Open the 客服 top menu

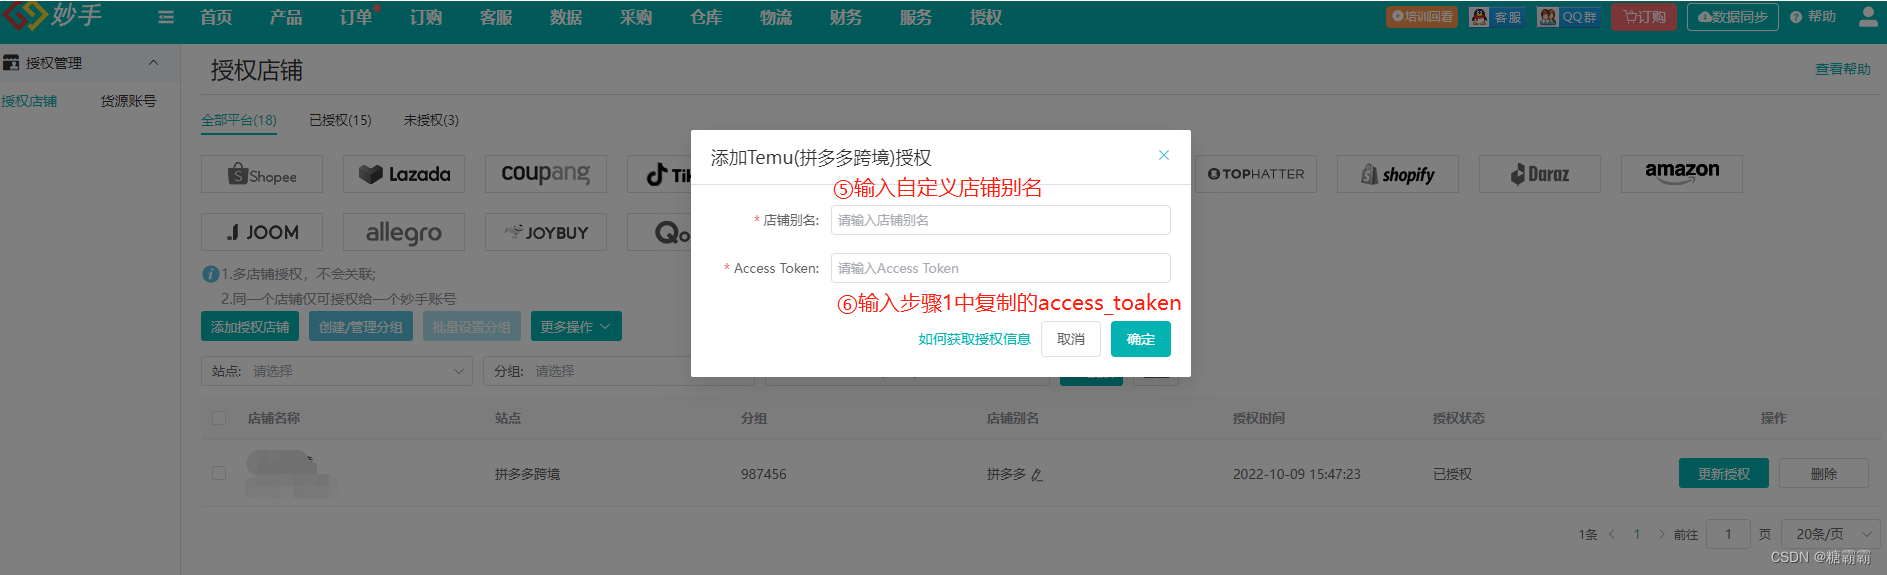496,17
